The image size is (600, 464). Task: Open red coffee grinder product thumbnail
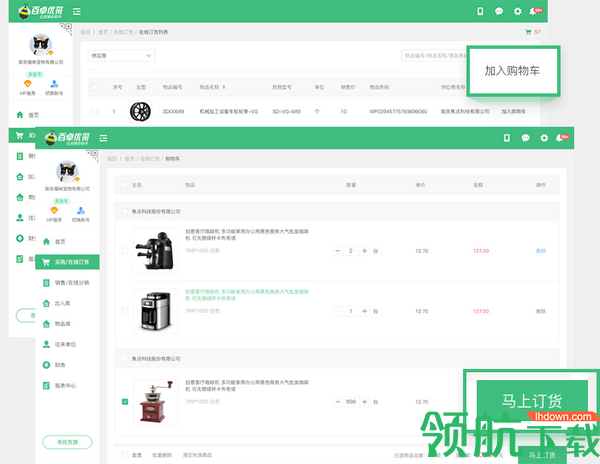tap(155, 402)
